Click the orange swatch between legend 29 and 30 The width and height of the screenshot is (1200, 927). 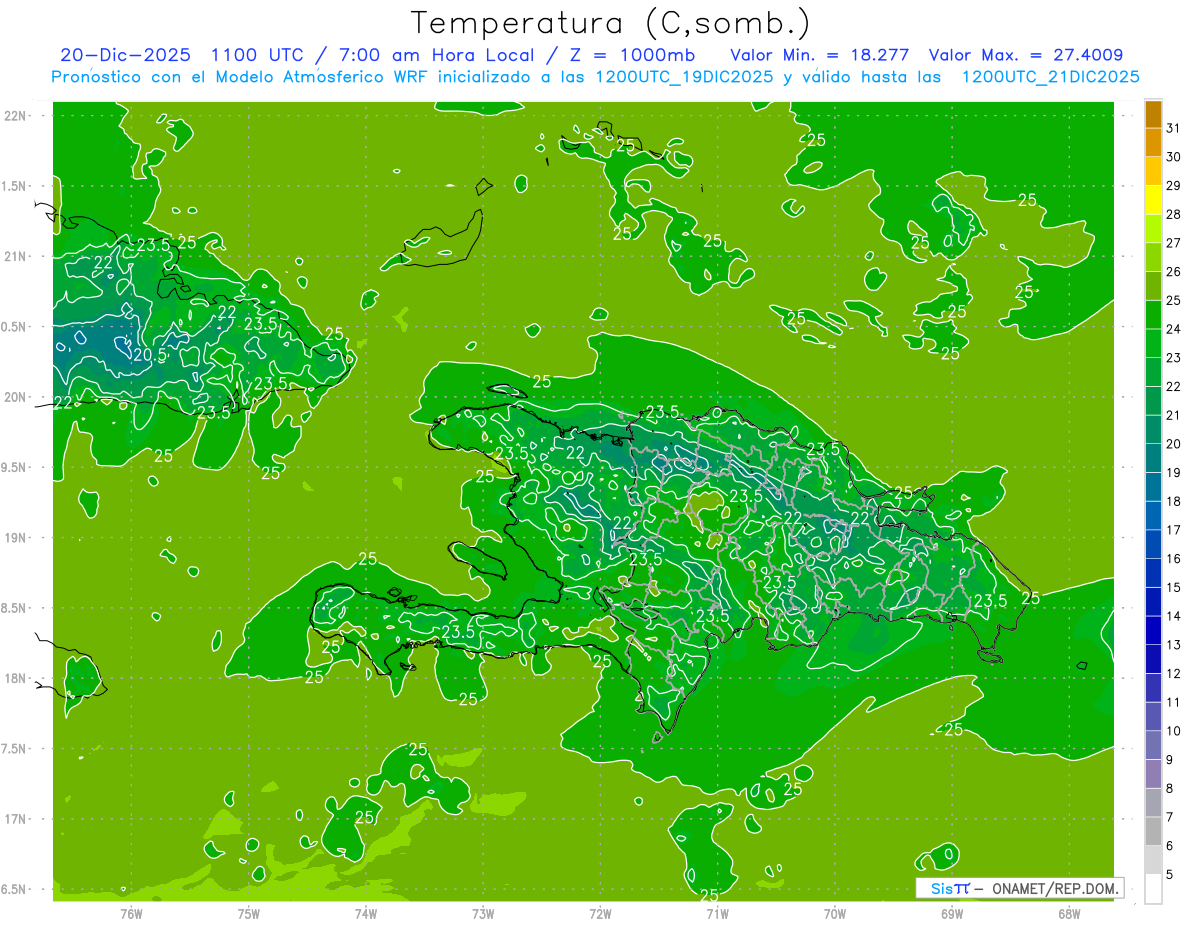[x=1154, y=172]
